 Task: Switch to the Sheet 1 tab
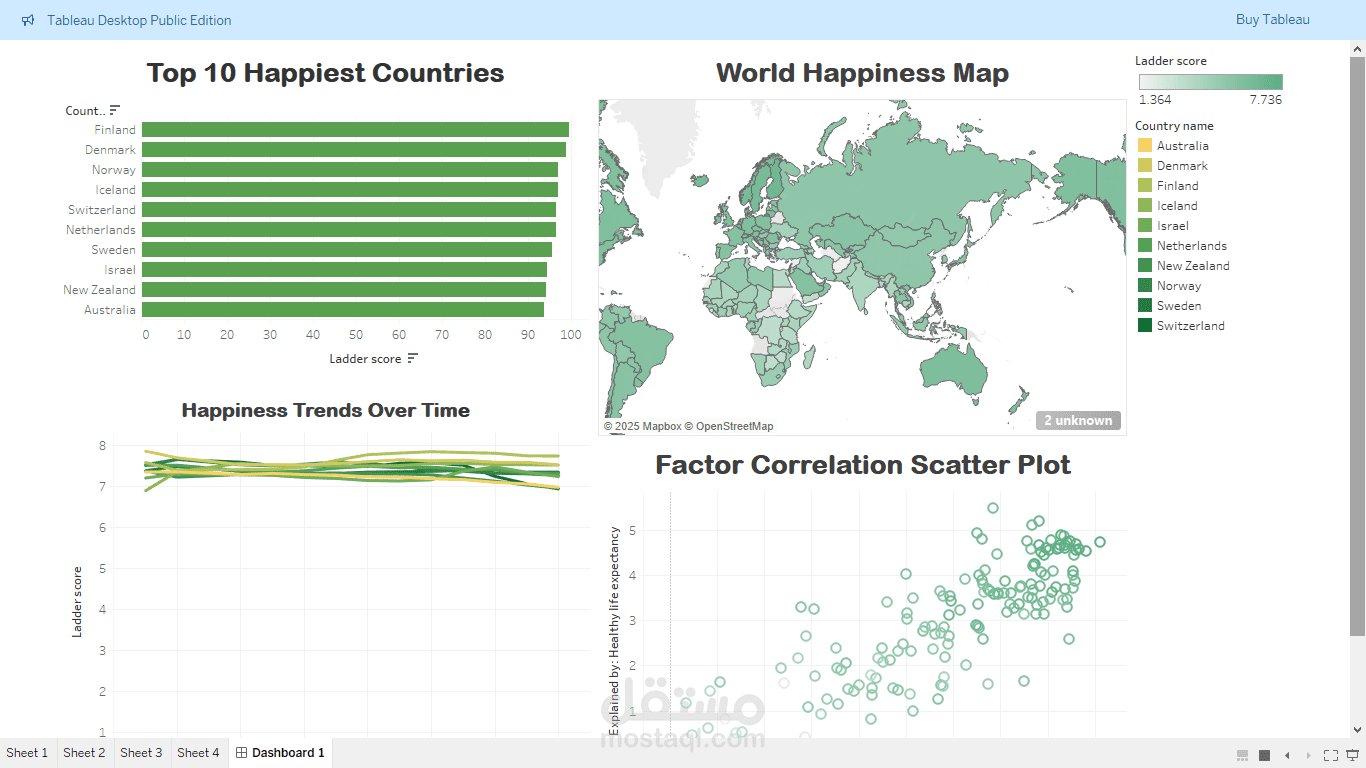click(27, 753)
